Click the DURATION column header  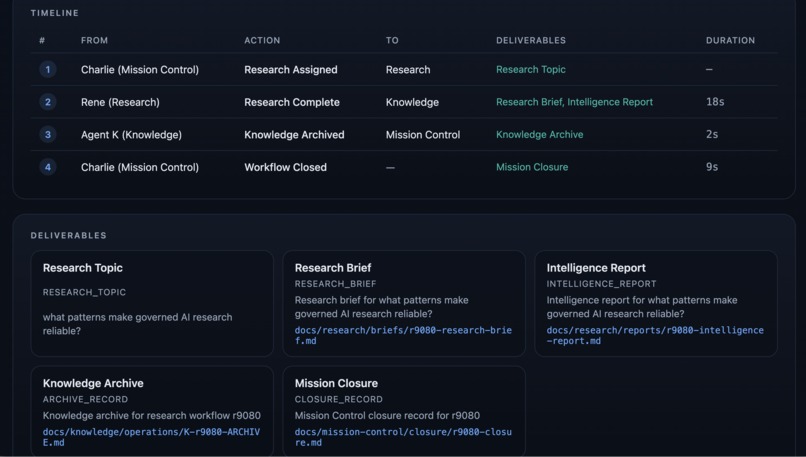coord(730,40)
